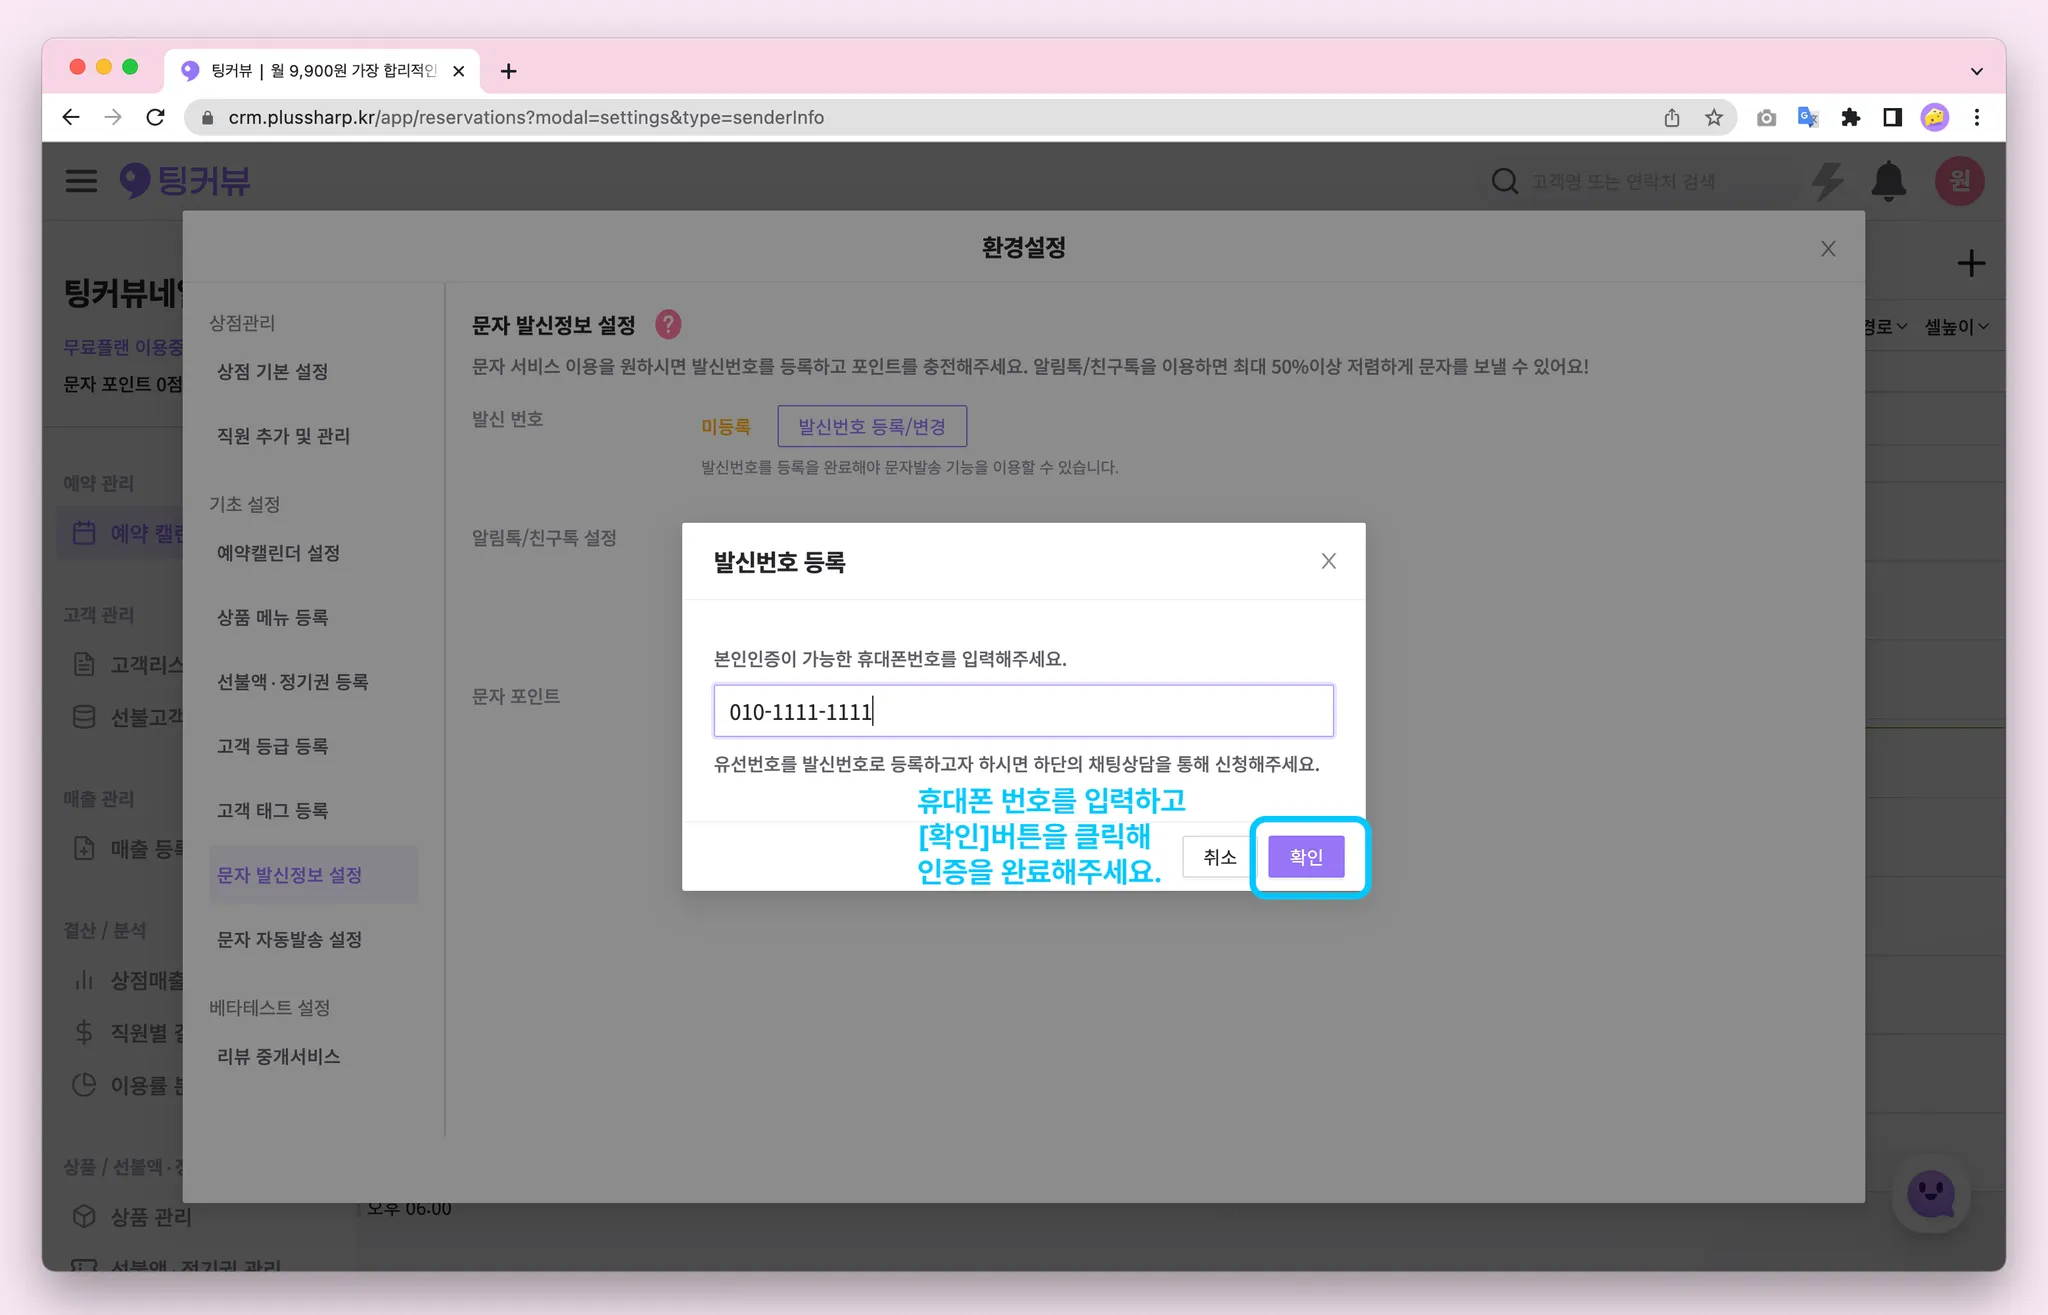Click the browser reload icon
The image size is (2048, 1315).
(x=155, y=117)
